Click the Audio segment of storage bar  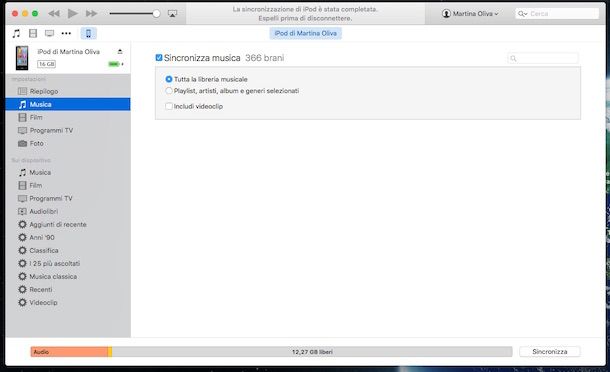pos(69,352)
